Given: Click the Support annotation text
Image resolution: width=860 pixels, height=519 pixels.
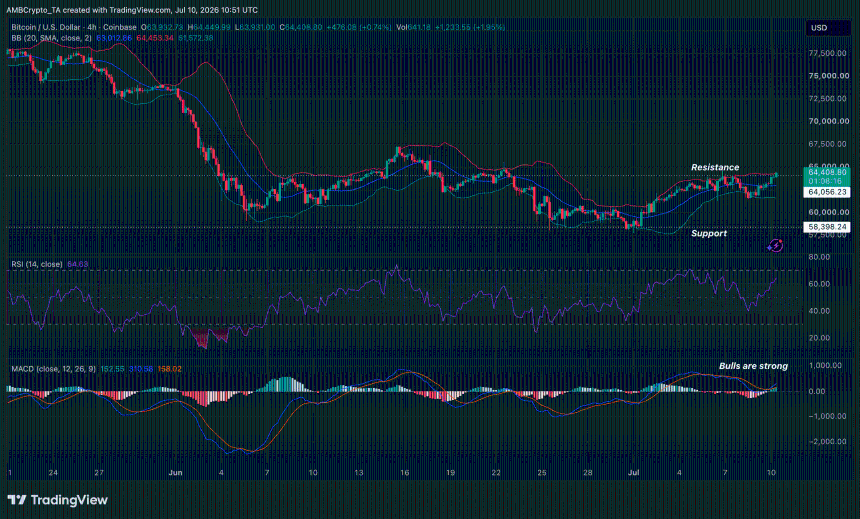Looking at the screenshot, I should pos(709,233).
